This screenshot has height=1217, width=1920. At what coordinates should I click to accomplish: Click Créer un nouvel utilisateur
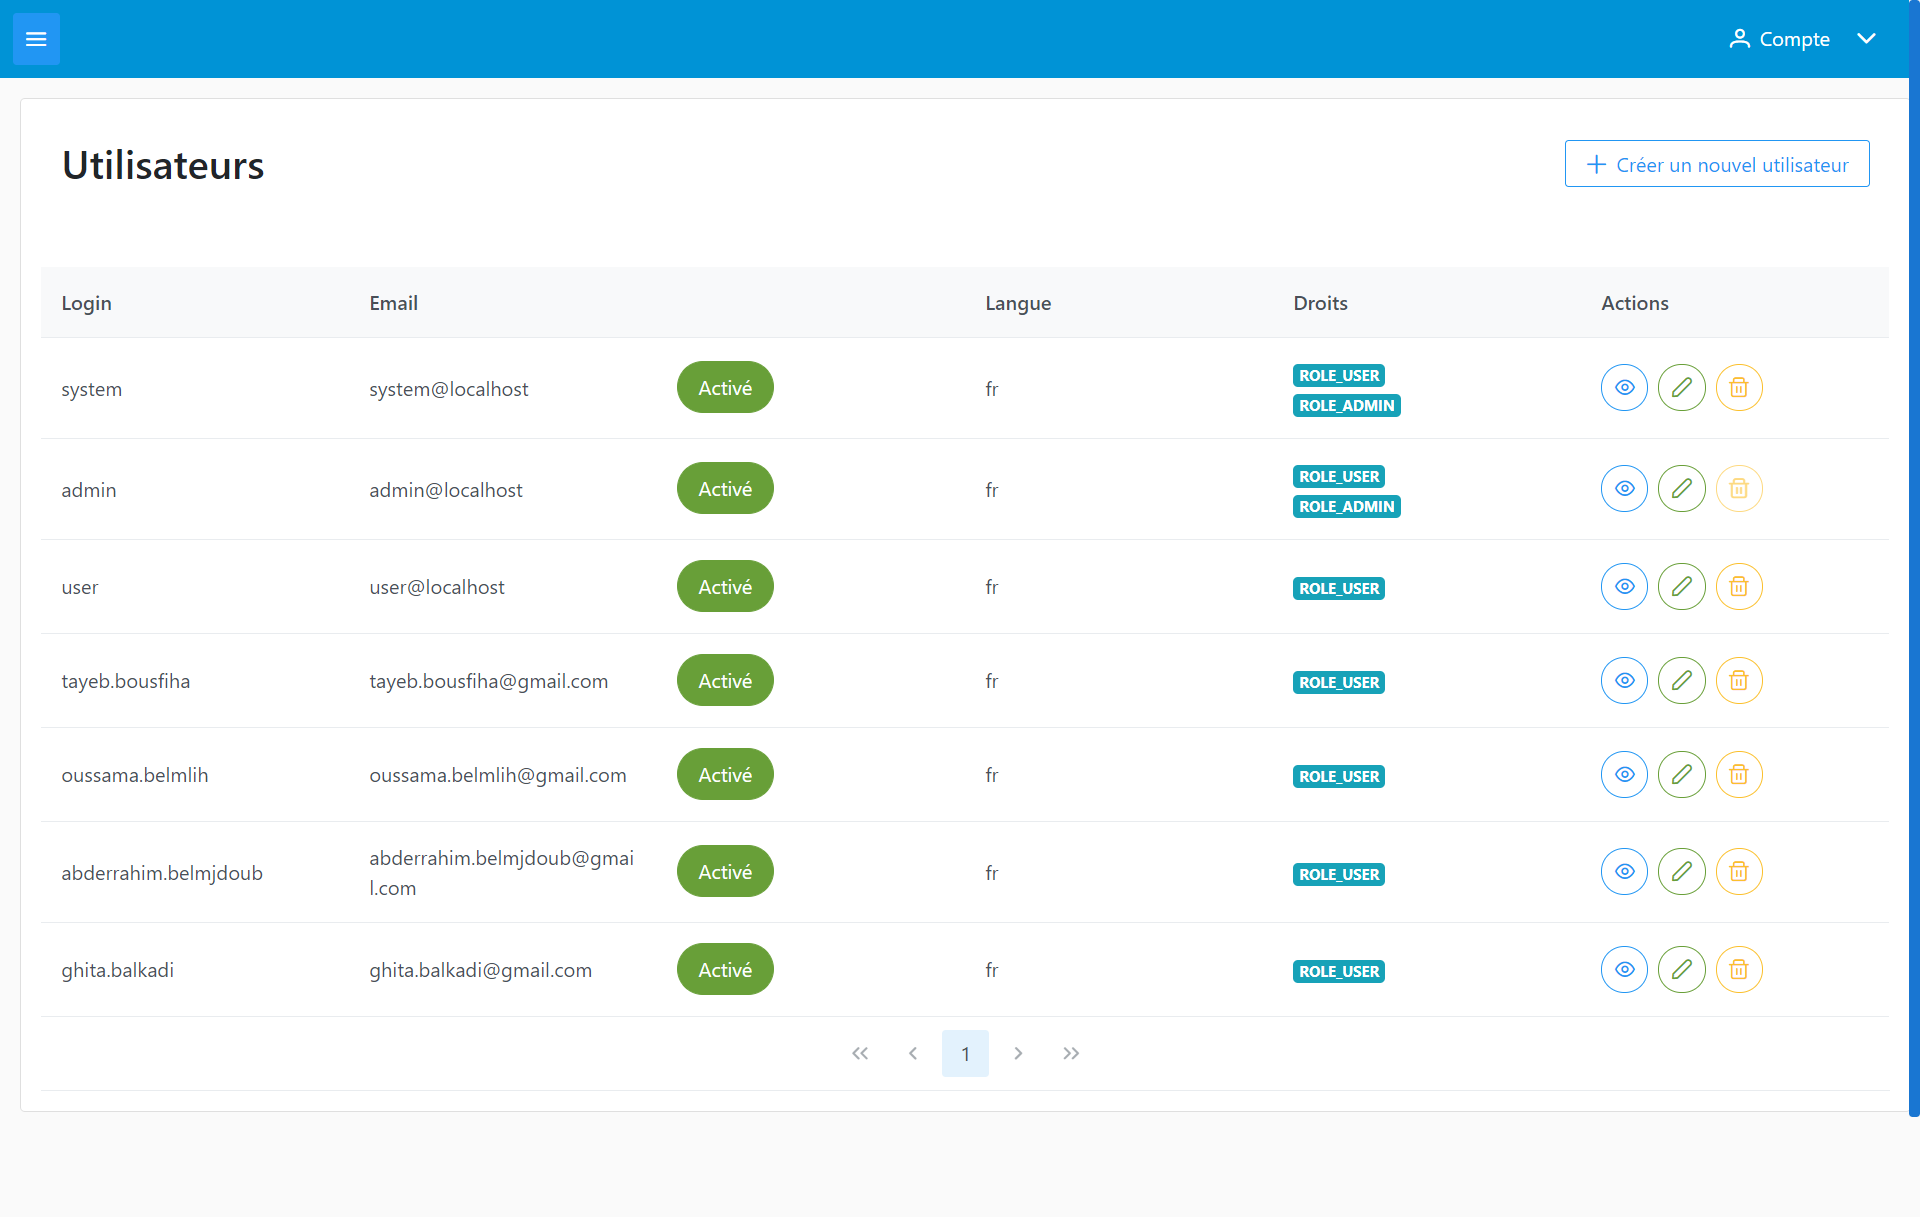tap(1716, 164)
